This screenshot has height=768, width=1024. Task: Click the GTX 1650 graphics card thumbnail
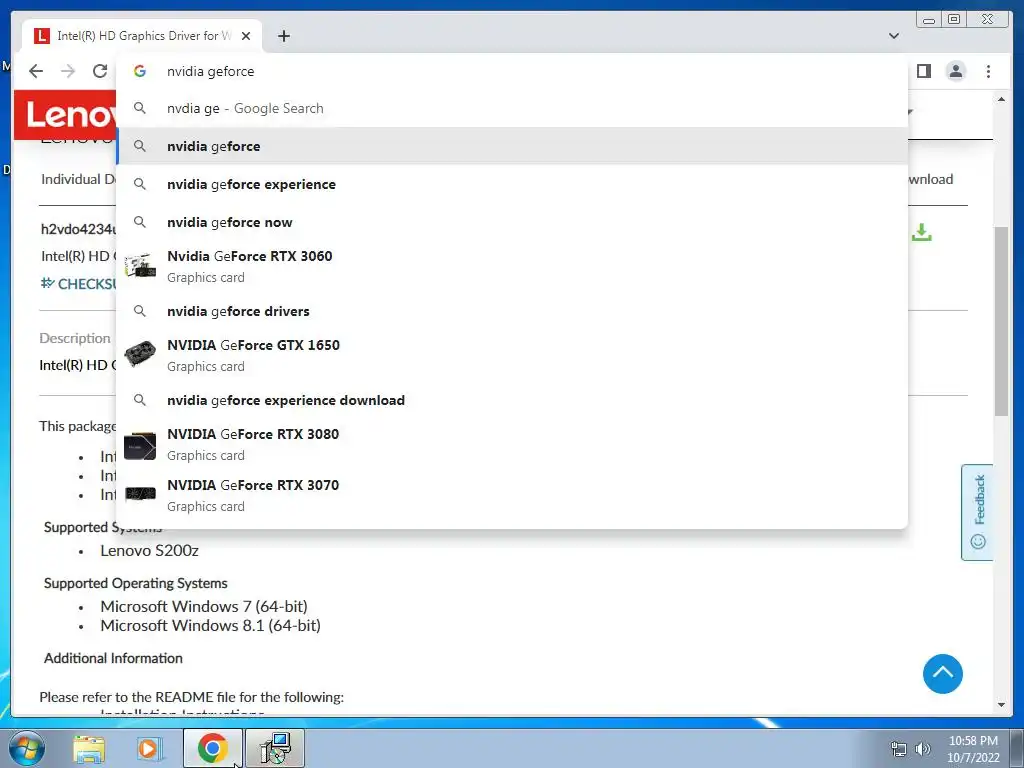click(x=140, y=353)
